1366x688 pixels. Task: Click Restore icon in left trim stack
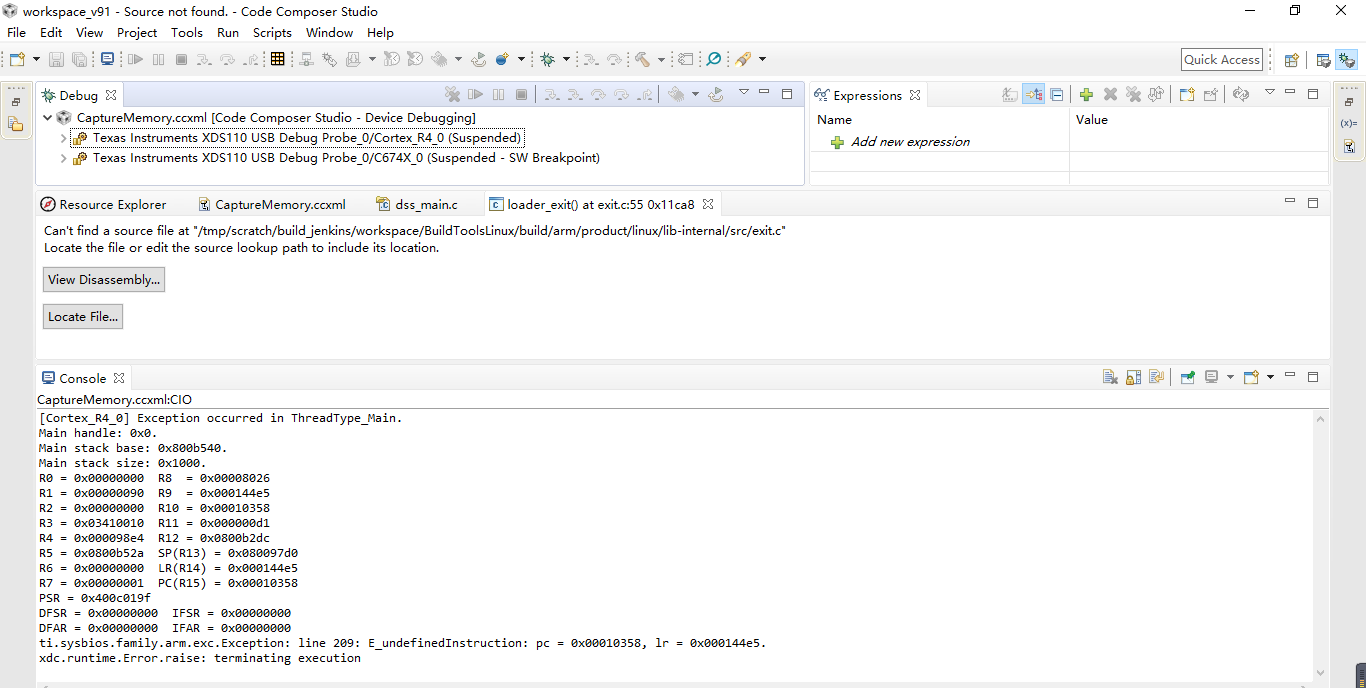click(16, 102)
